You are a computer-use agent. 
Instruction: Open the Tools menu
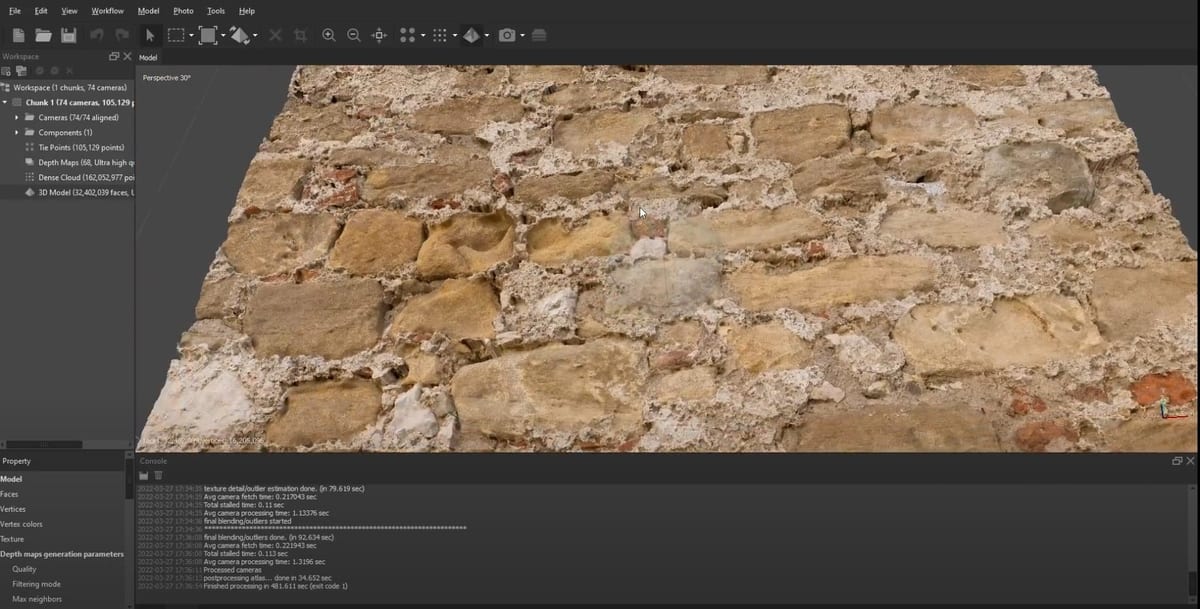pyautogui.click(x=215, y=11)
